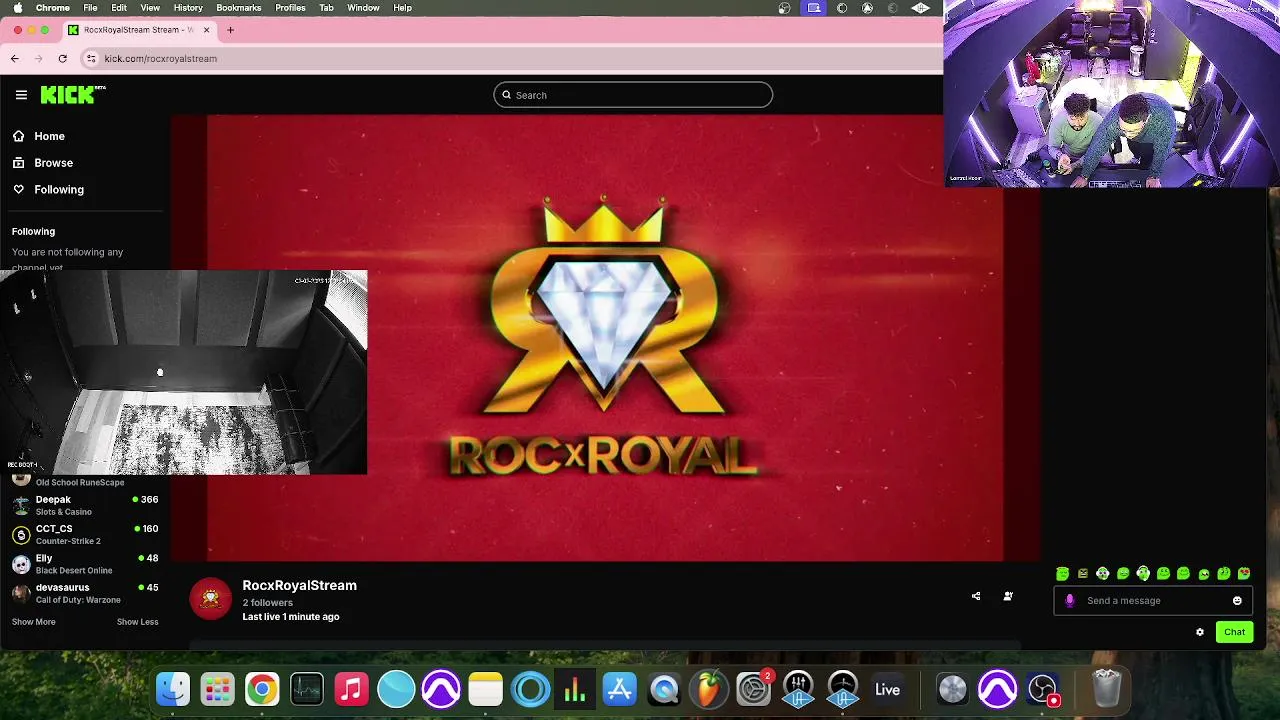
Task: Click screen sharing icon in menu bar
Action: click(814, 8)
